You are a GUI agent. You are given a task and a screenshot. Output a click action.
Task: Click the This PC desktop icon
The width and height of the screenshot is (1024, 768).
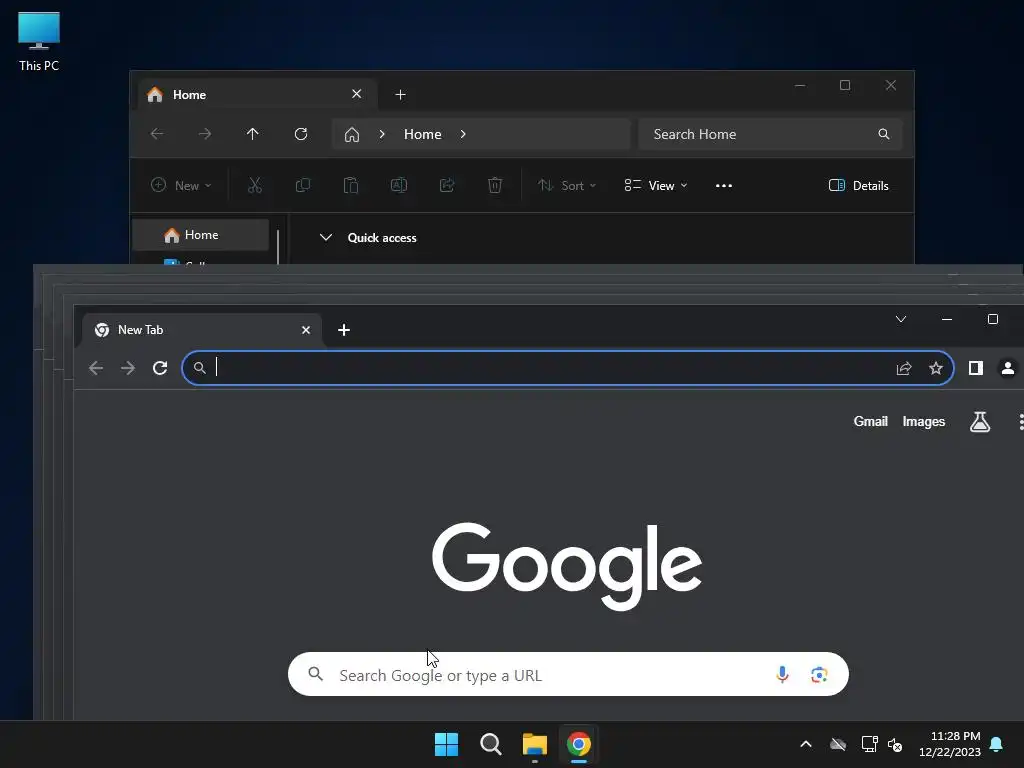(39, 42)
